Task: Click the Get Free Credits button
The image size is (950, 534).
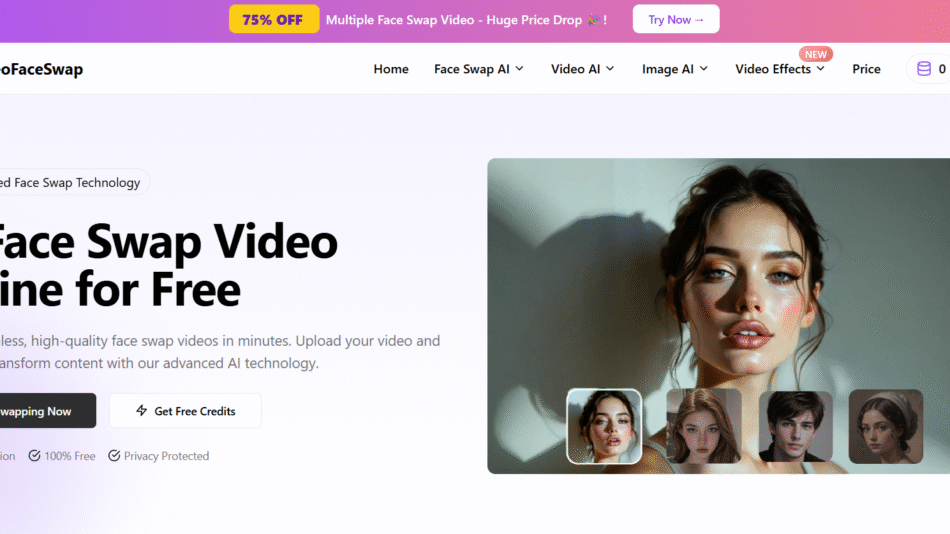Action: [x=185, y=411]
